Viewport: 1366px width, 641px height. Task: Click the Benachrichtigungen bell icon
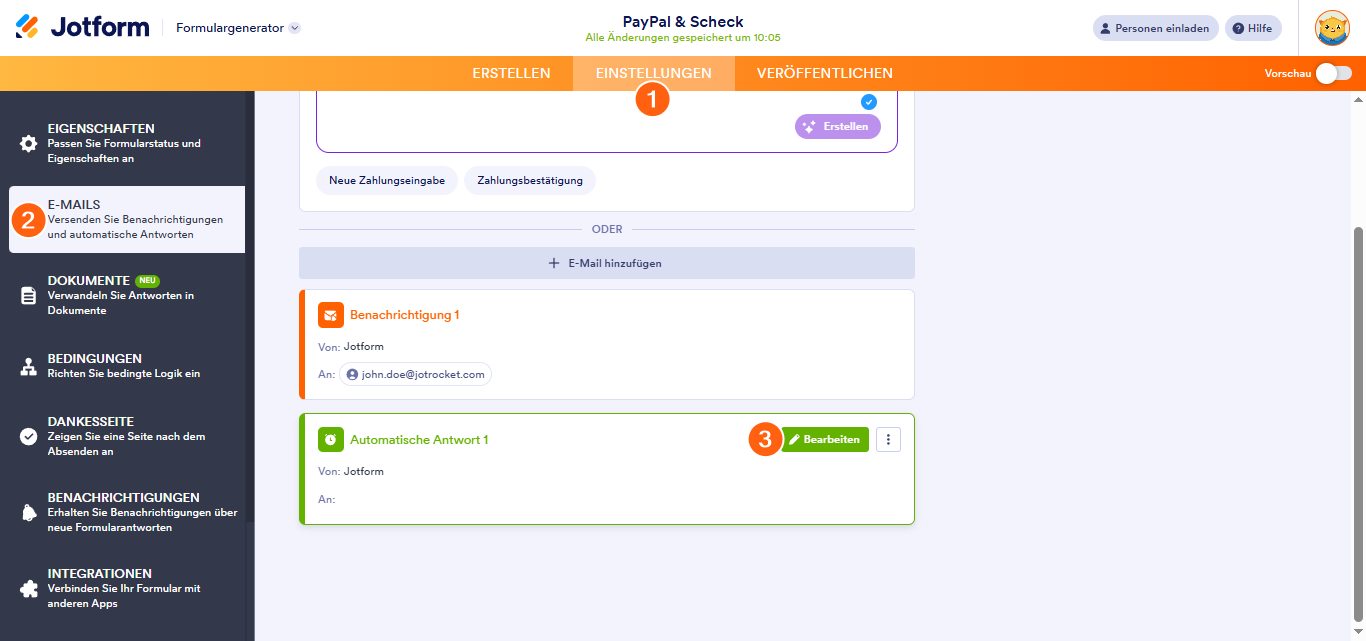[x=29, y=512]
